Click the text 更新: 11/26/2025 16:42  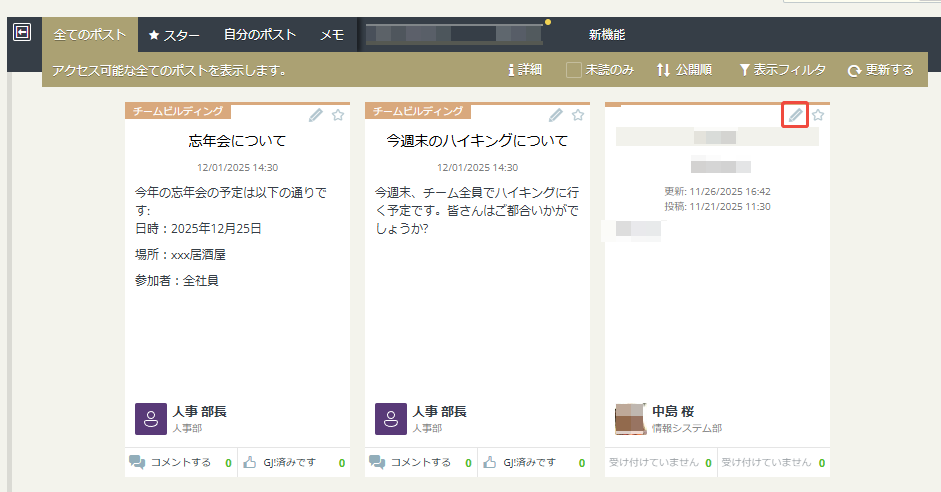pyautogui.click(x=717, y=192)
